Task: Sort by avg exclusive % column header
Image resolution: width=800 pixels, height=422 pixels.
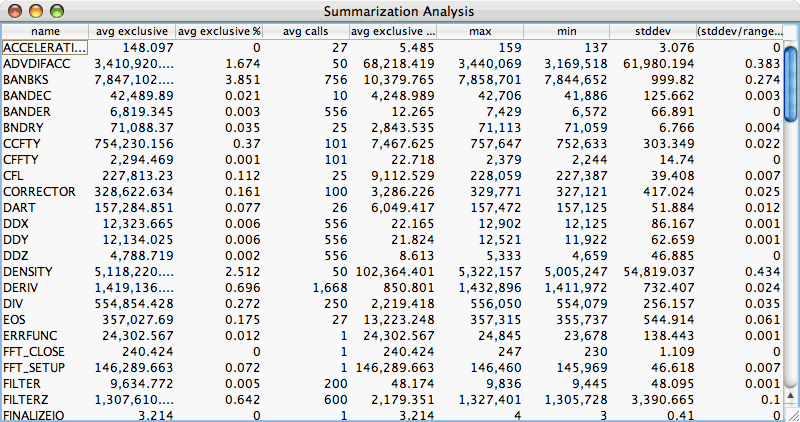Action: tap(219, 31)
